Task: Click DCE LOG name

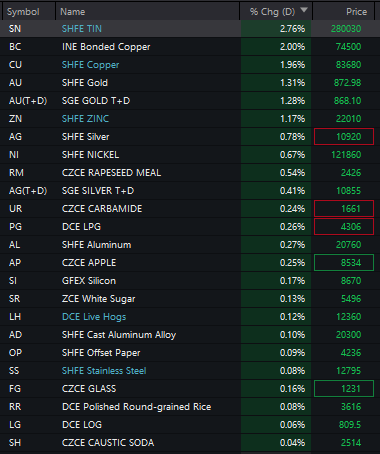Action: point(82,425)
